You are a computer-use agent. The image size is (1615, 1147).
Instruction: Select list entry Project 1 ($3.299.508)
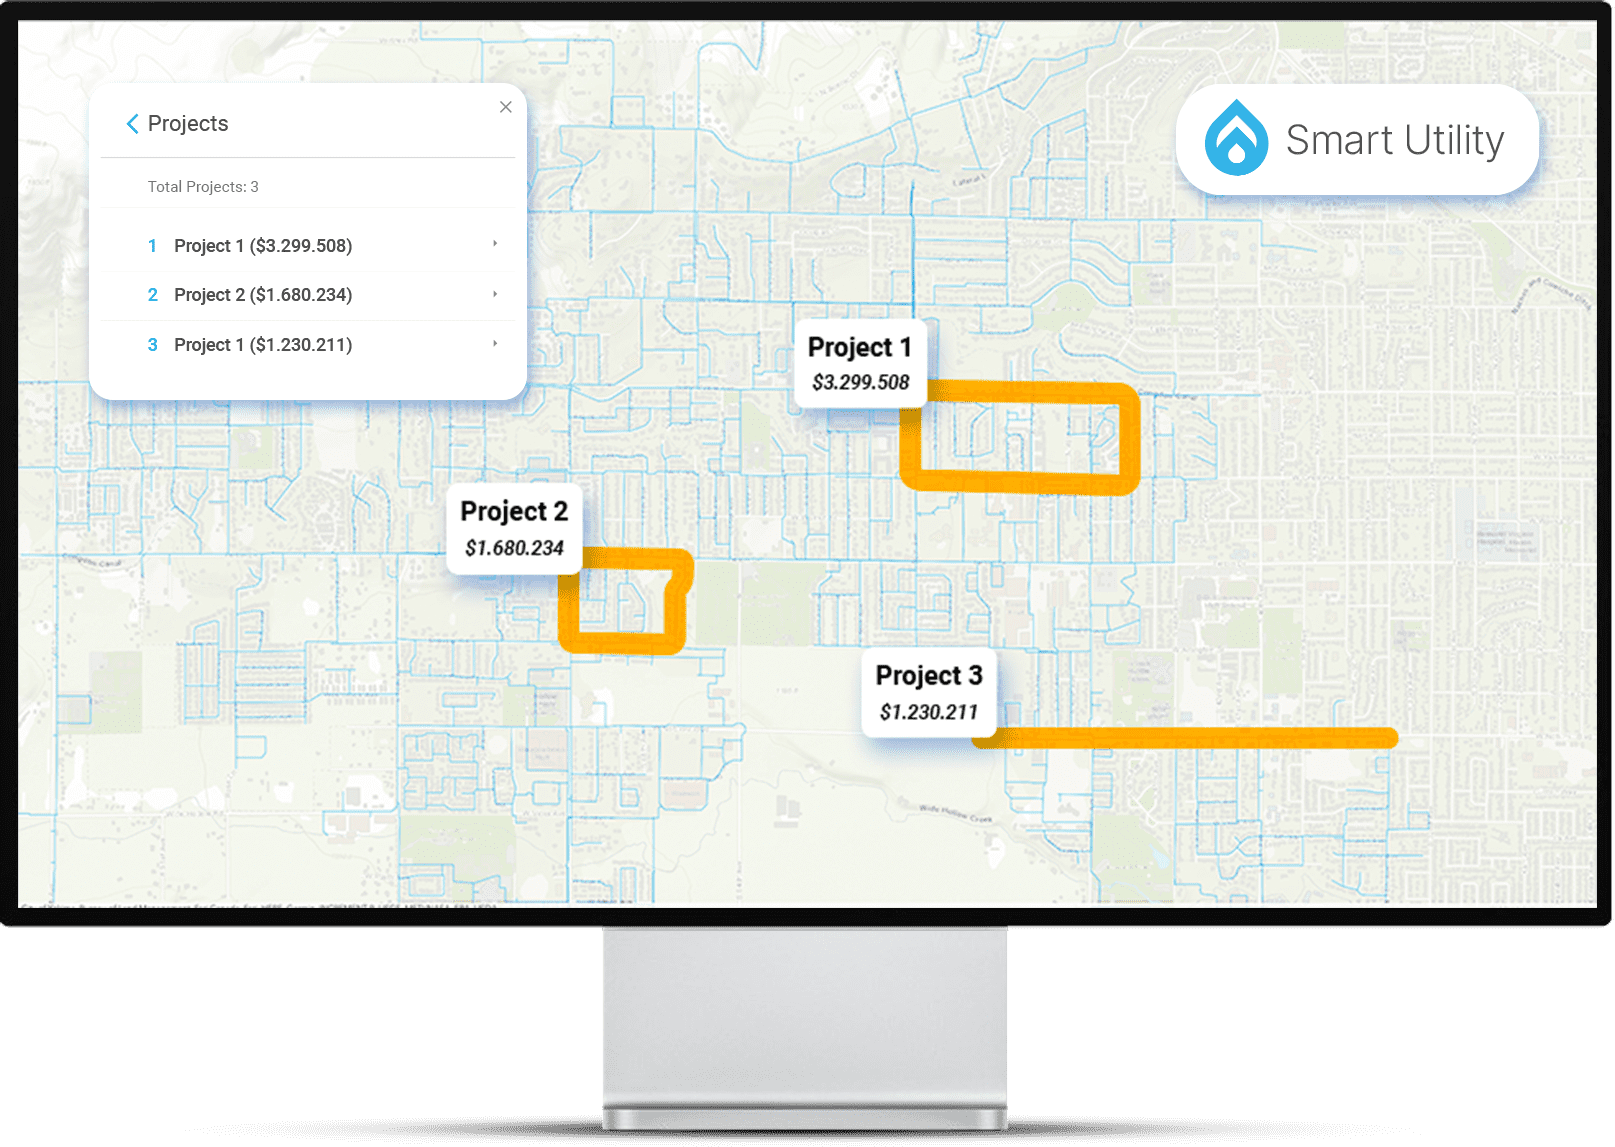click(263, 246)
